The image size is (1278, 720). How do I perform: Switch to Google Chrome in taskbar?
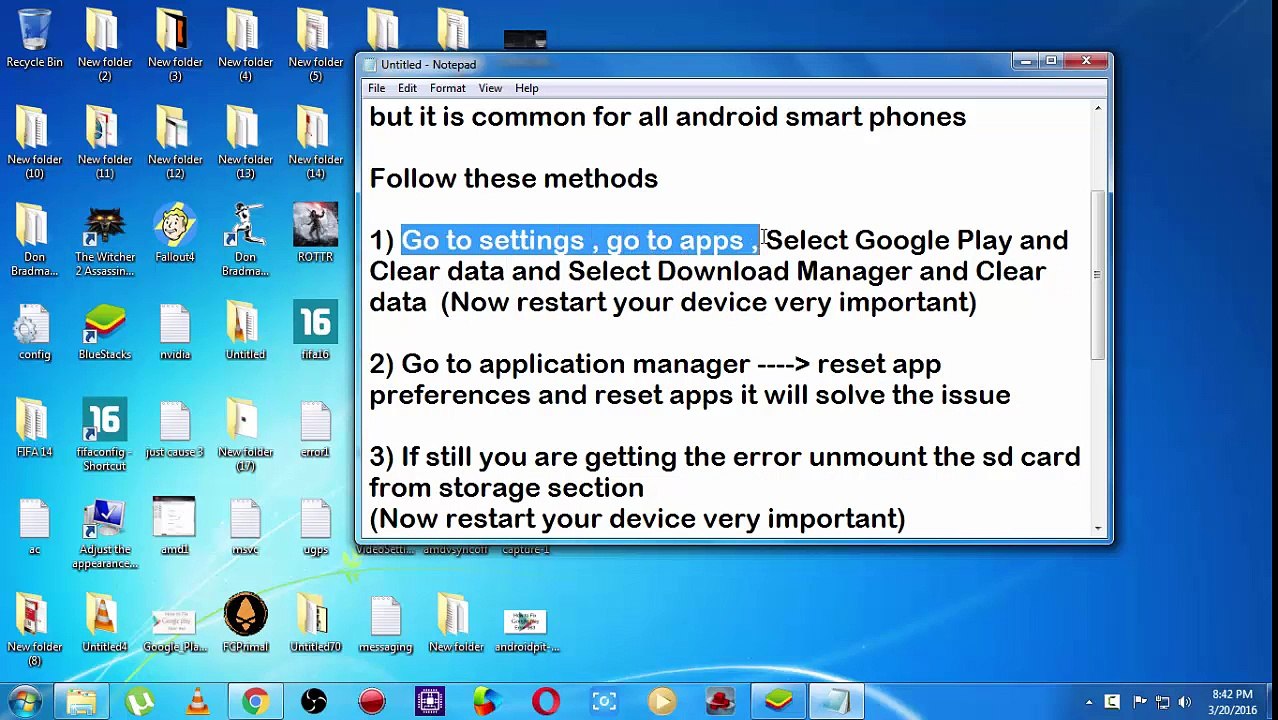pyautogui.click(x=255, y=702)
